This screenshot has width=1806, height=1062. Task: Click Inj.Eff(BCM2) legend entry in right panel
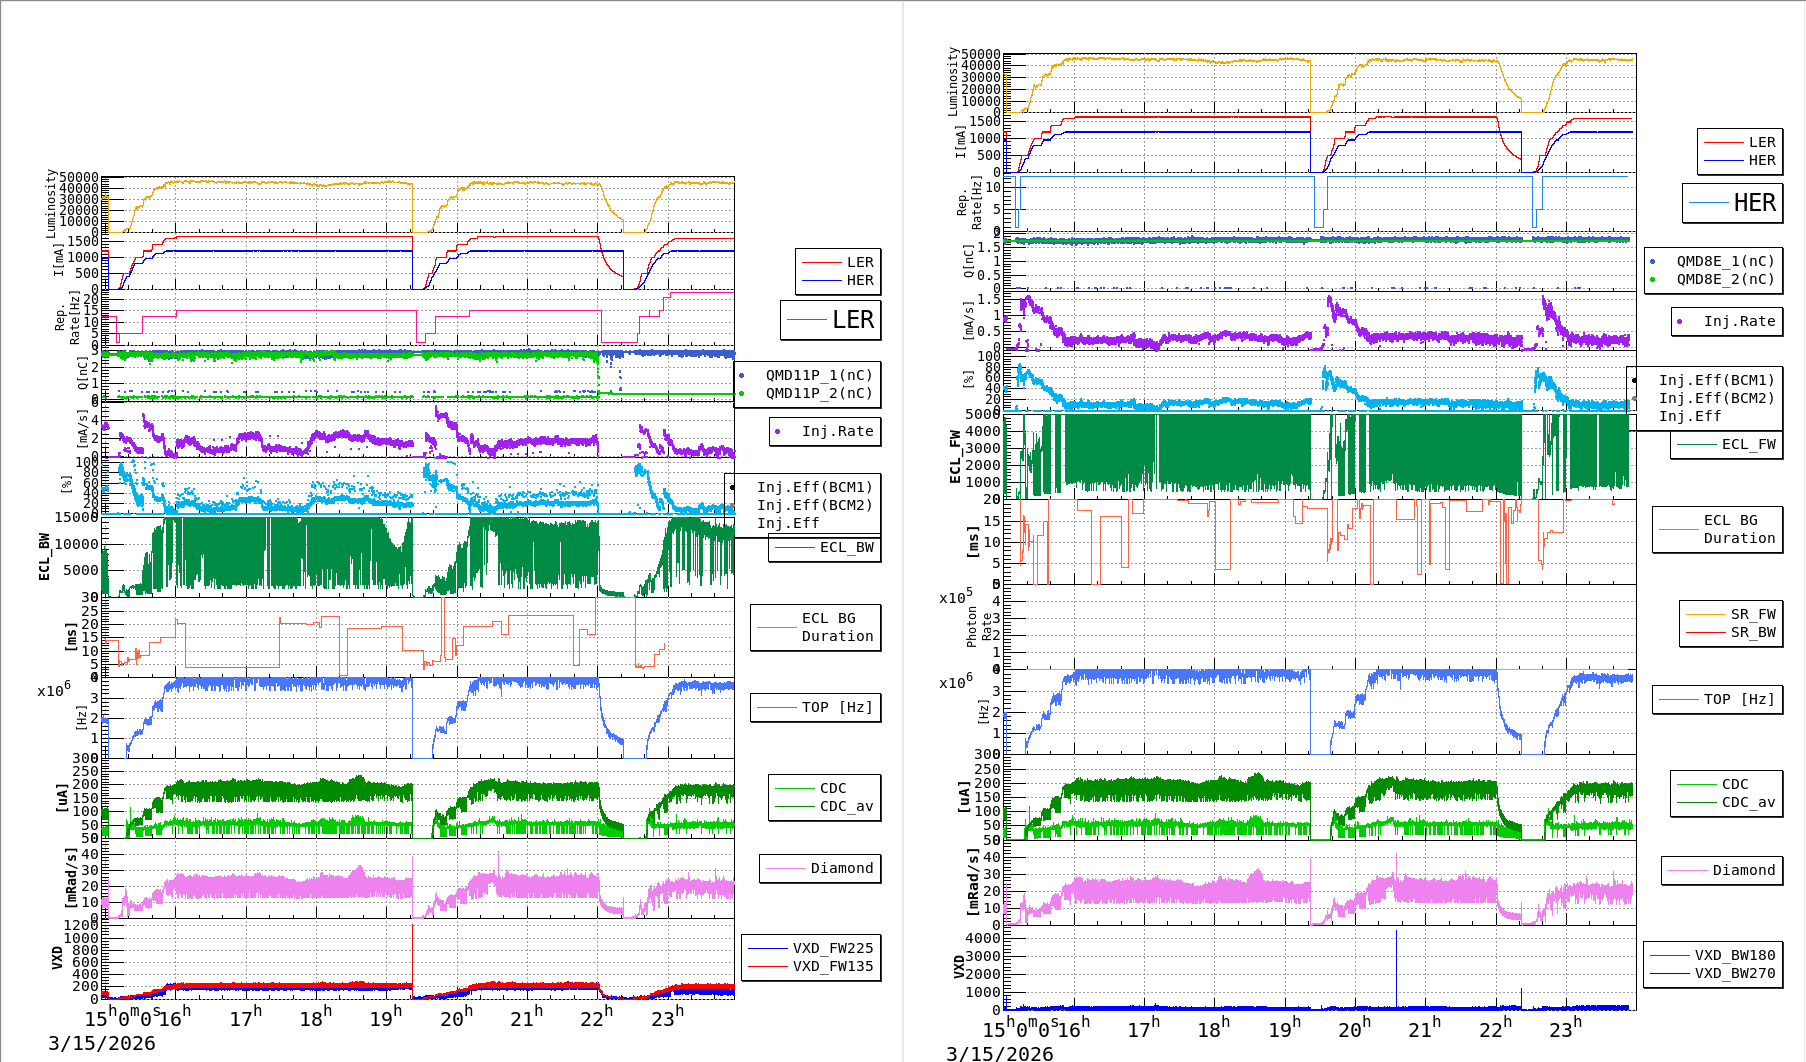tap(1715, 398)
